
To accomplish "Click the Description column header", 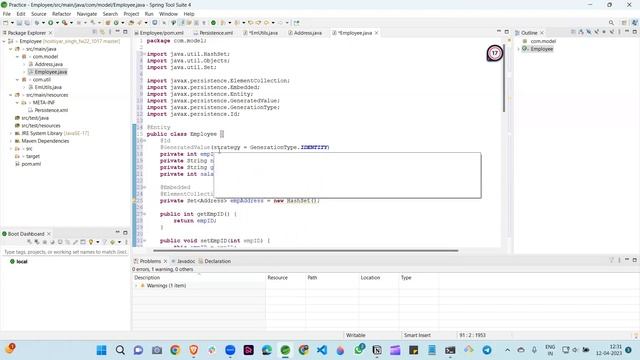I will coord(199,278).
